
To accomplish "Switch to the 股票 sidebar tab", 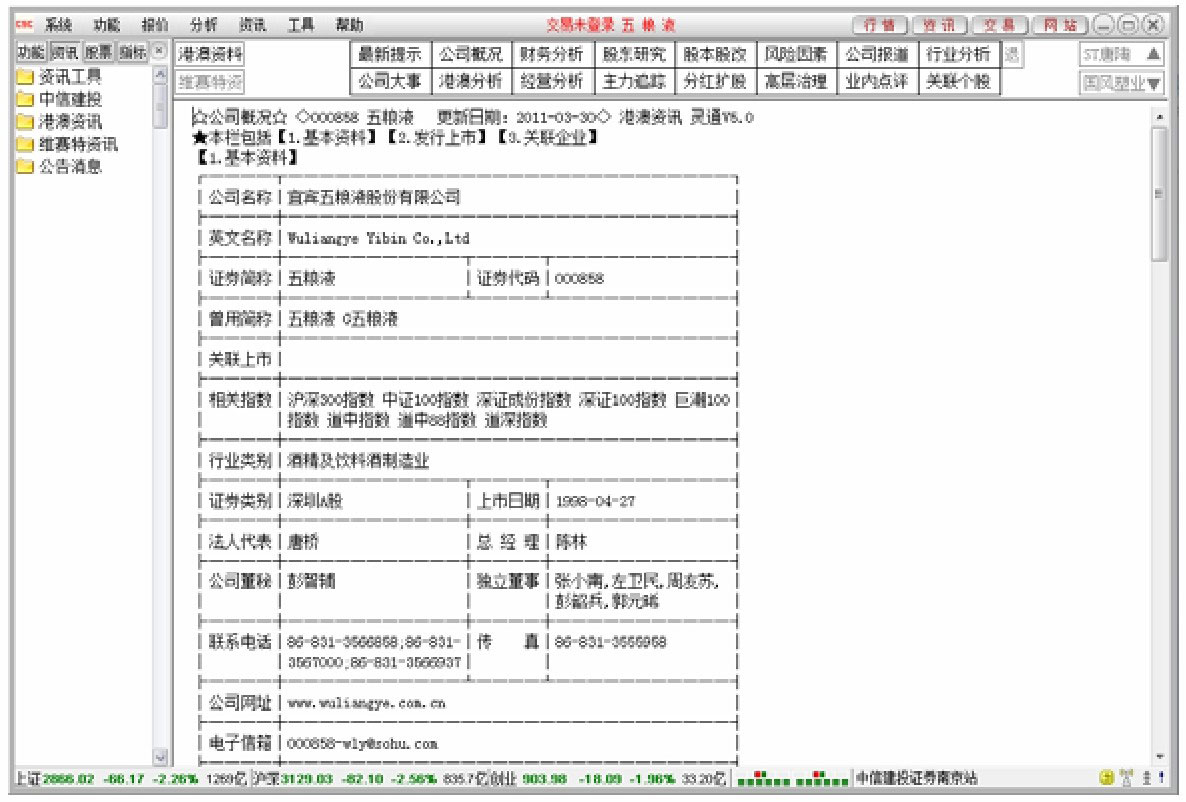I will [x=98, y=48].
